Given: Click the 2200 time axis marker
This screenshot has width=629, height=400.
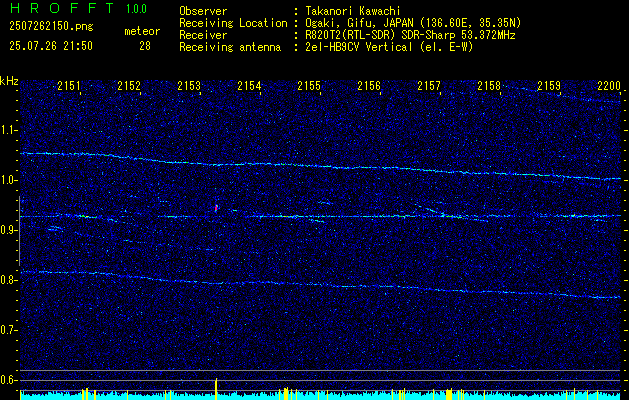Looking at the screenshot, I should tap(609, 85).
